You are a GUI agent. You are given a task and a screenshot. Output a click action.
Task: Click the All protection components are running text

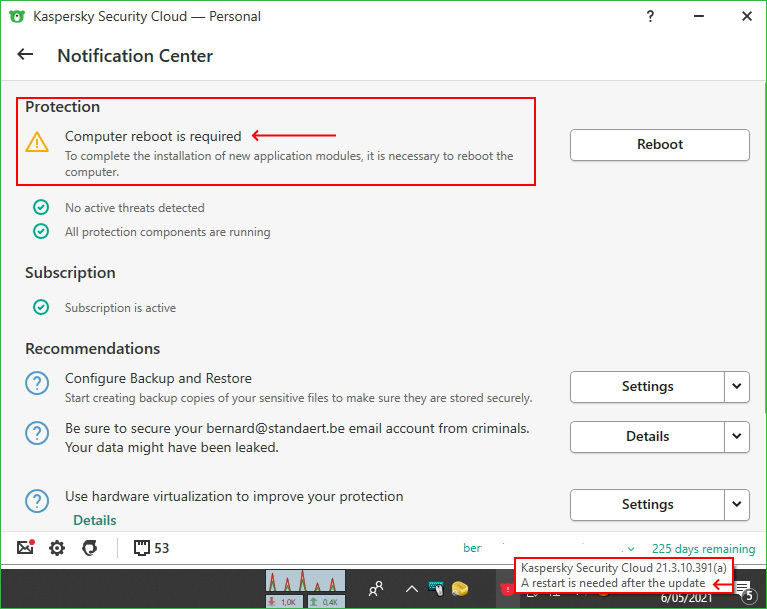[168, 232]
